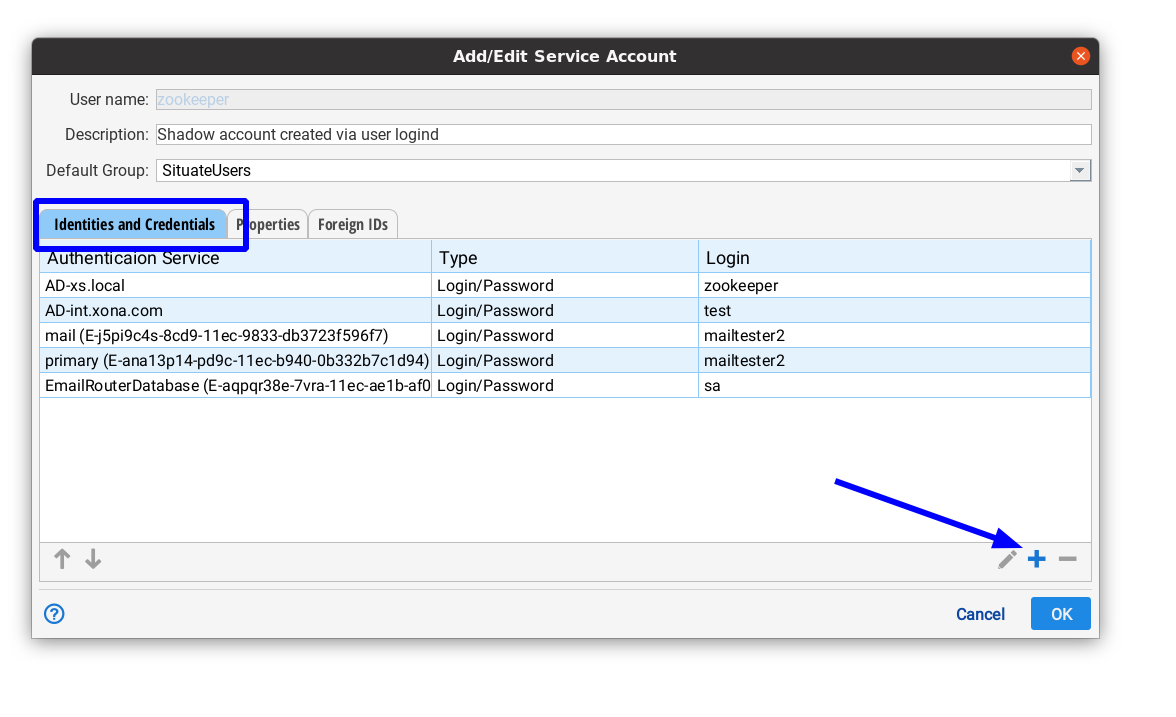Select the AD-int.xona.com row
Viewport: 1176px width, 717px height.
coord(235,311)
